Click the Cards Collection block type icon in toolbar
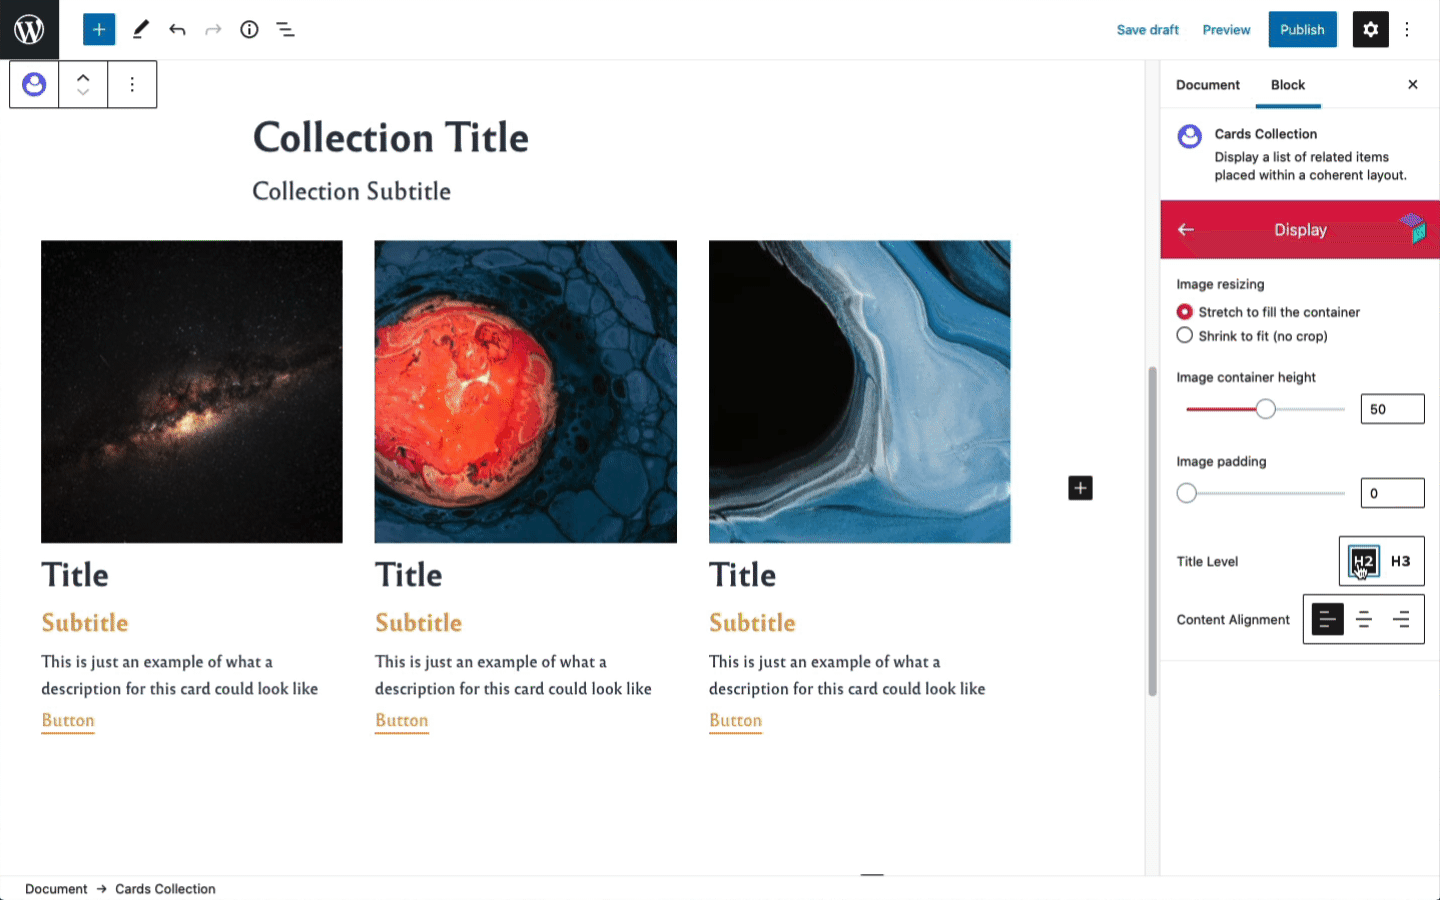Image resolution: width=1440 pixels, height=900 pixels. click(34, 84)
